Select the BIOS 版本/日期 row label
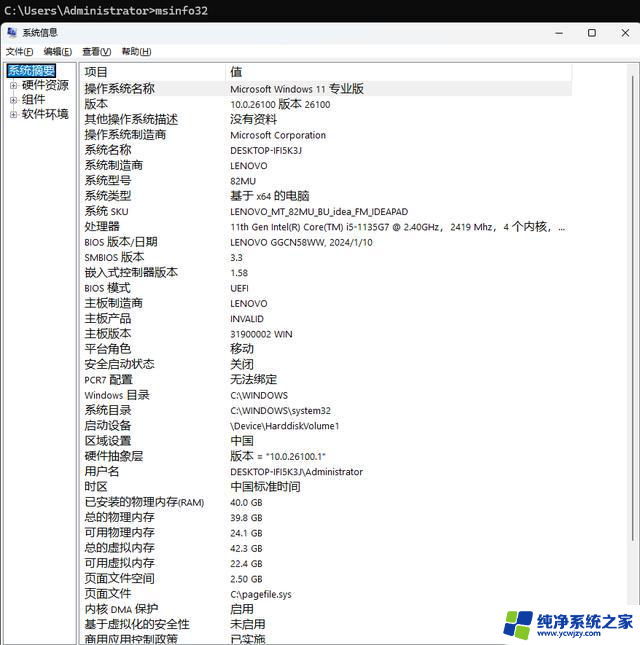The image size is (640, 645). (x=121, y=242)
